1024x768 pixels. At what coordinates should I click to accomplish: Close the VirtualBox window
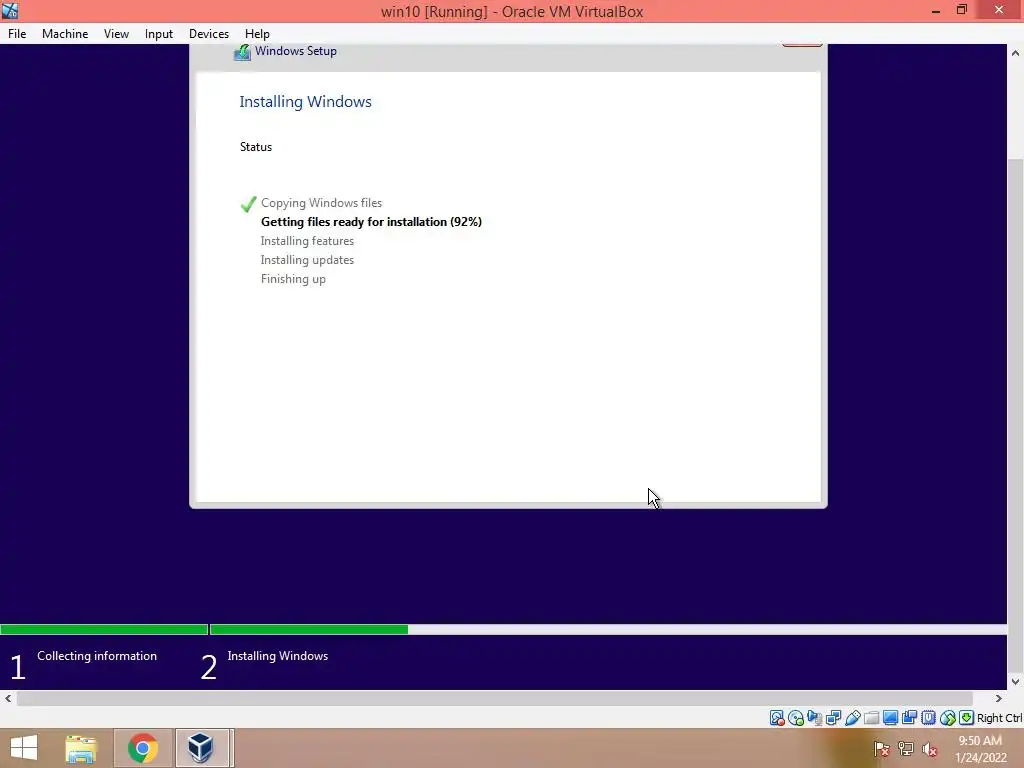click(x=999, y=10)
